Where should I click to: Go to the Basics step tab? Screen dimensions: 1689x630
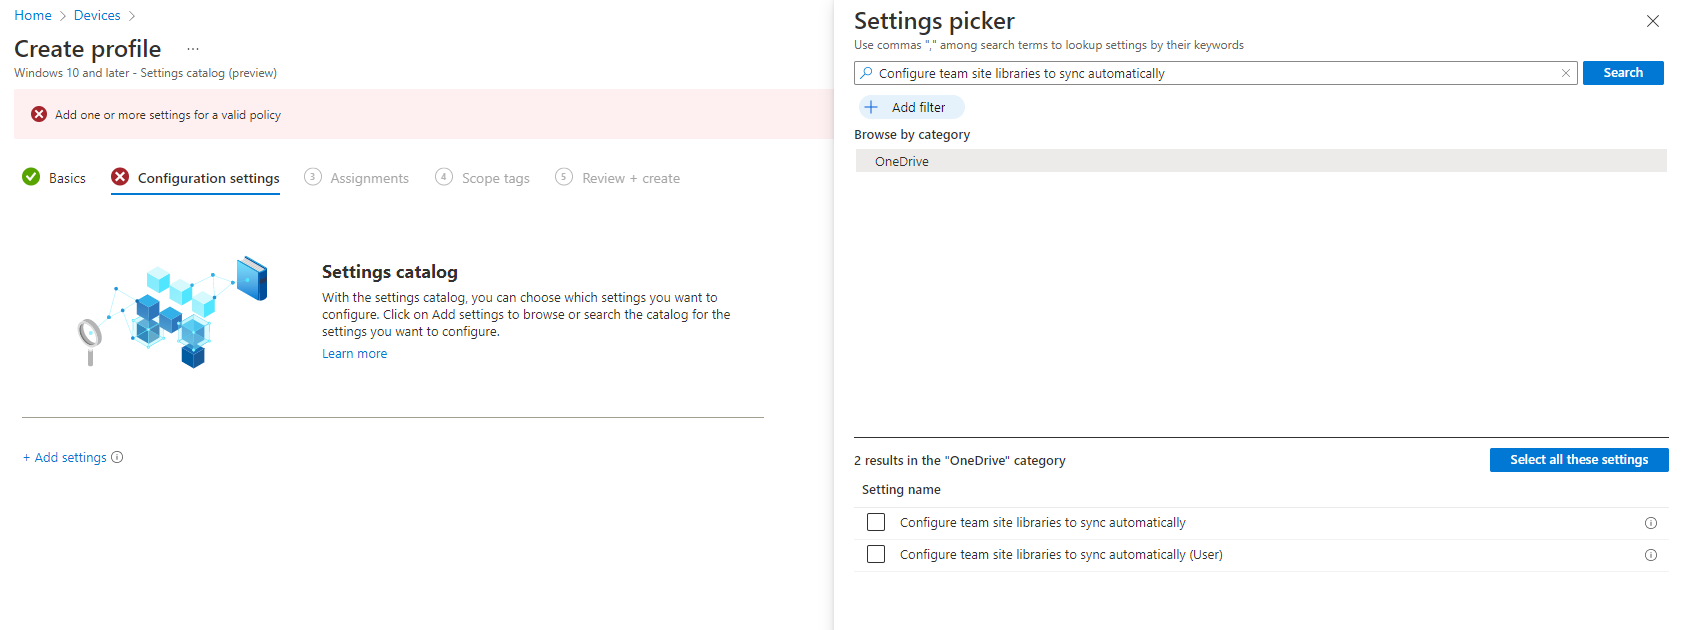[x=55, y=178]
